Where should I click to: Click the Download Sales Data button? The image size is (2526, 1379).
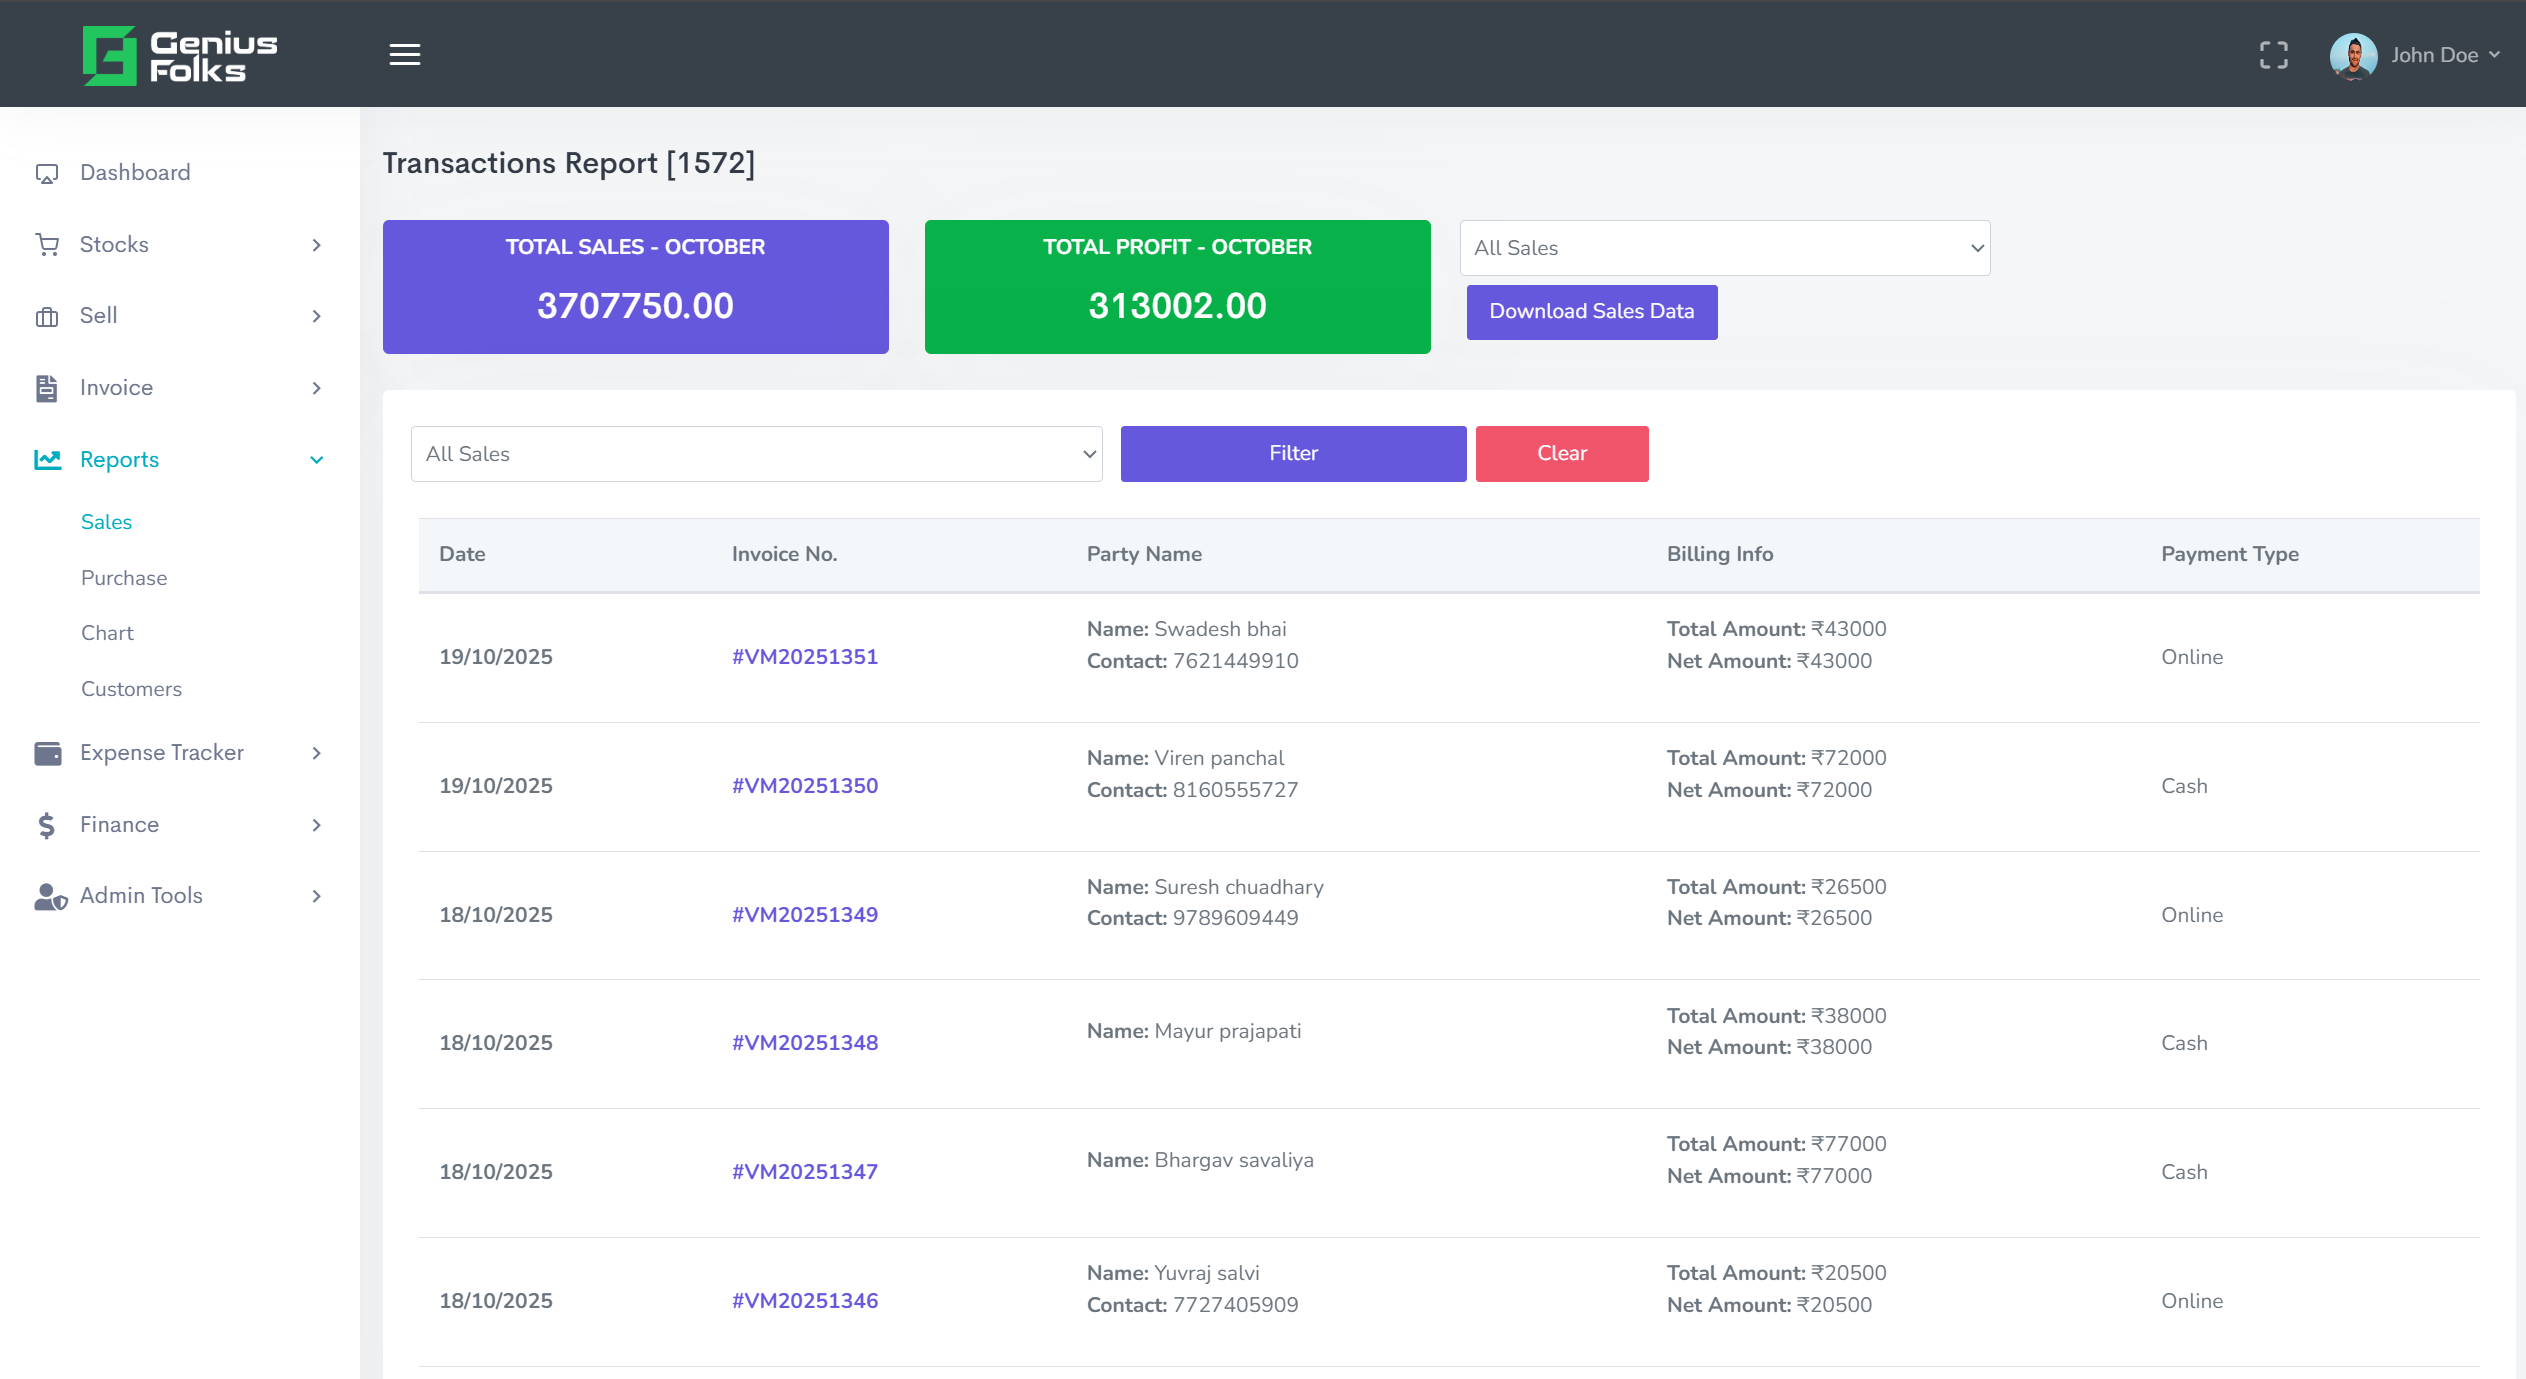click(x=1591, y=311)
